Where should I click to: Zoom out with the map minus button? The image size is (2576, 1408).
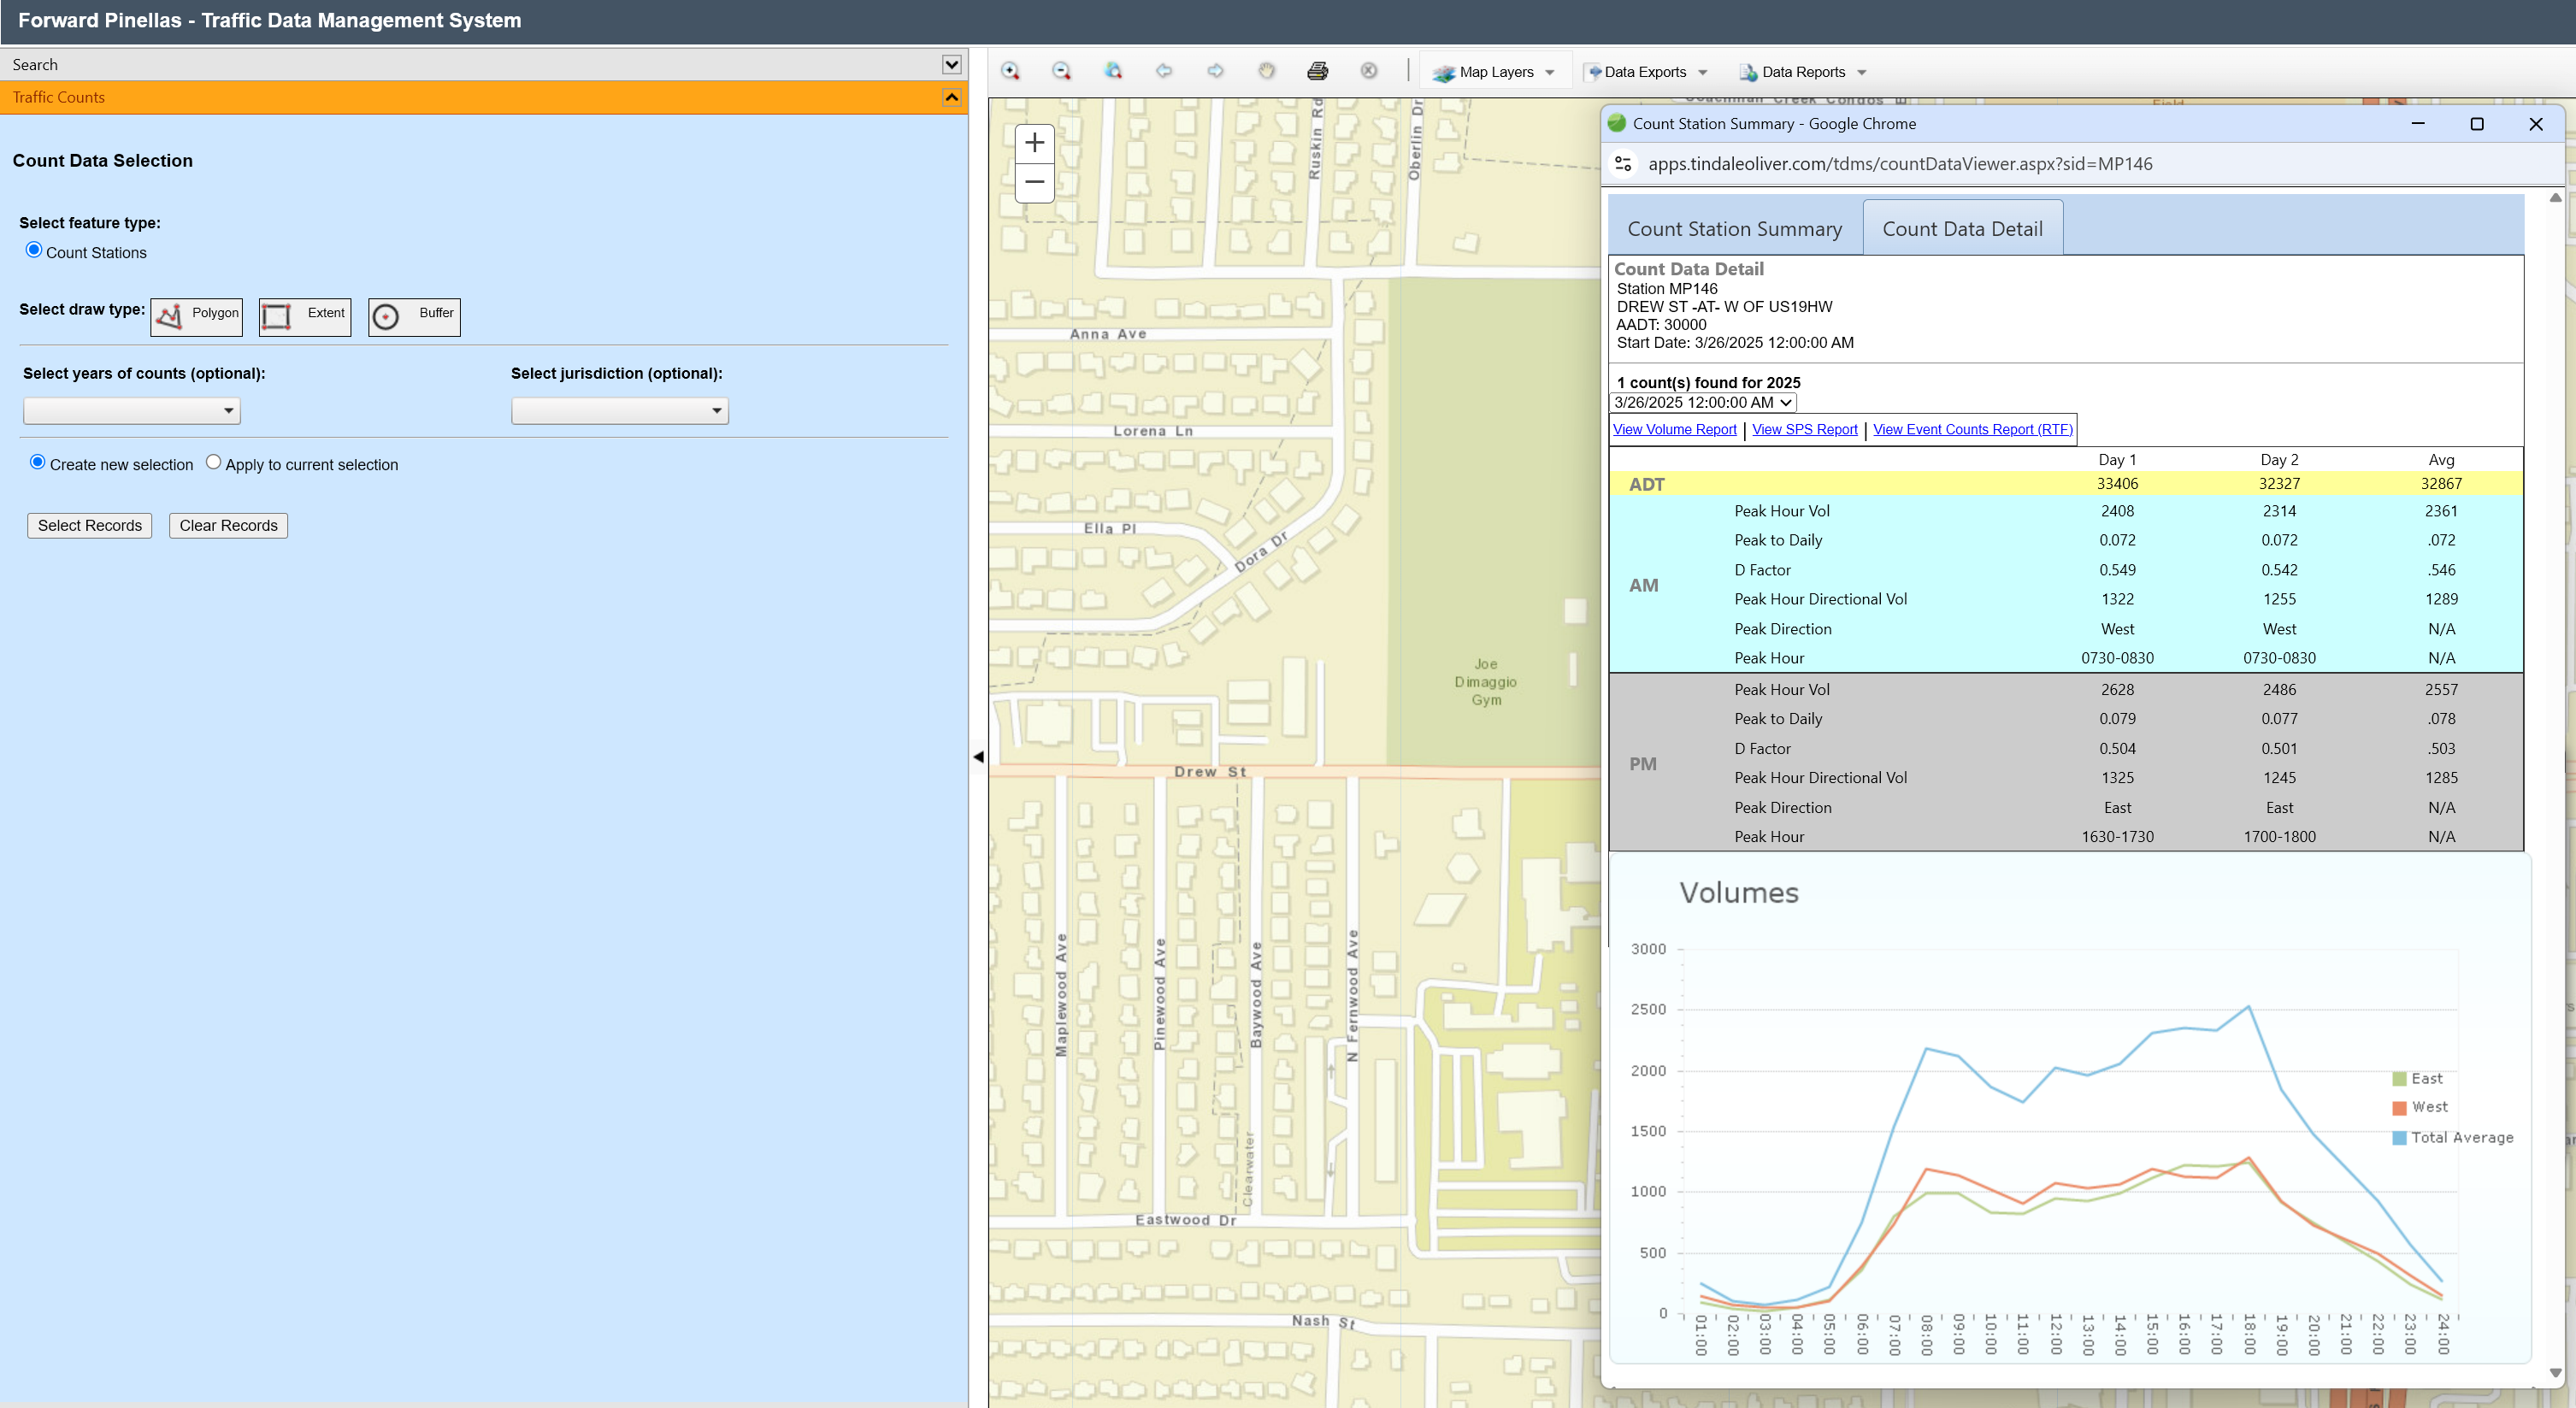[x=1034, y=183]
